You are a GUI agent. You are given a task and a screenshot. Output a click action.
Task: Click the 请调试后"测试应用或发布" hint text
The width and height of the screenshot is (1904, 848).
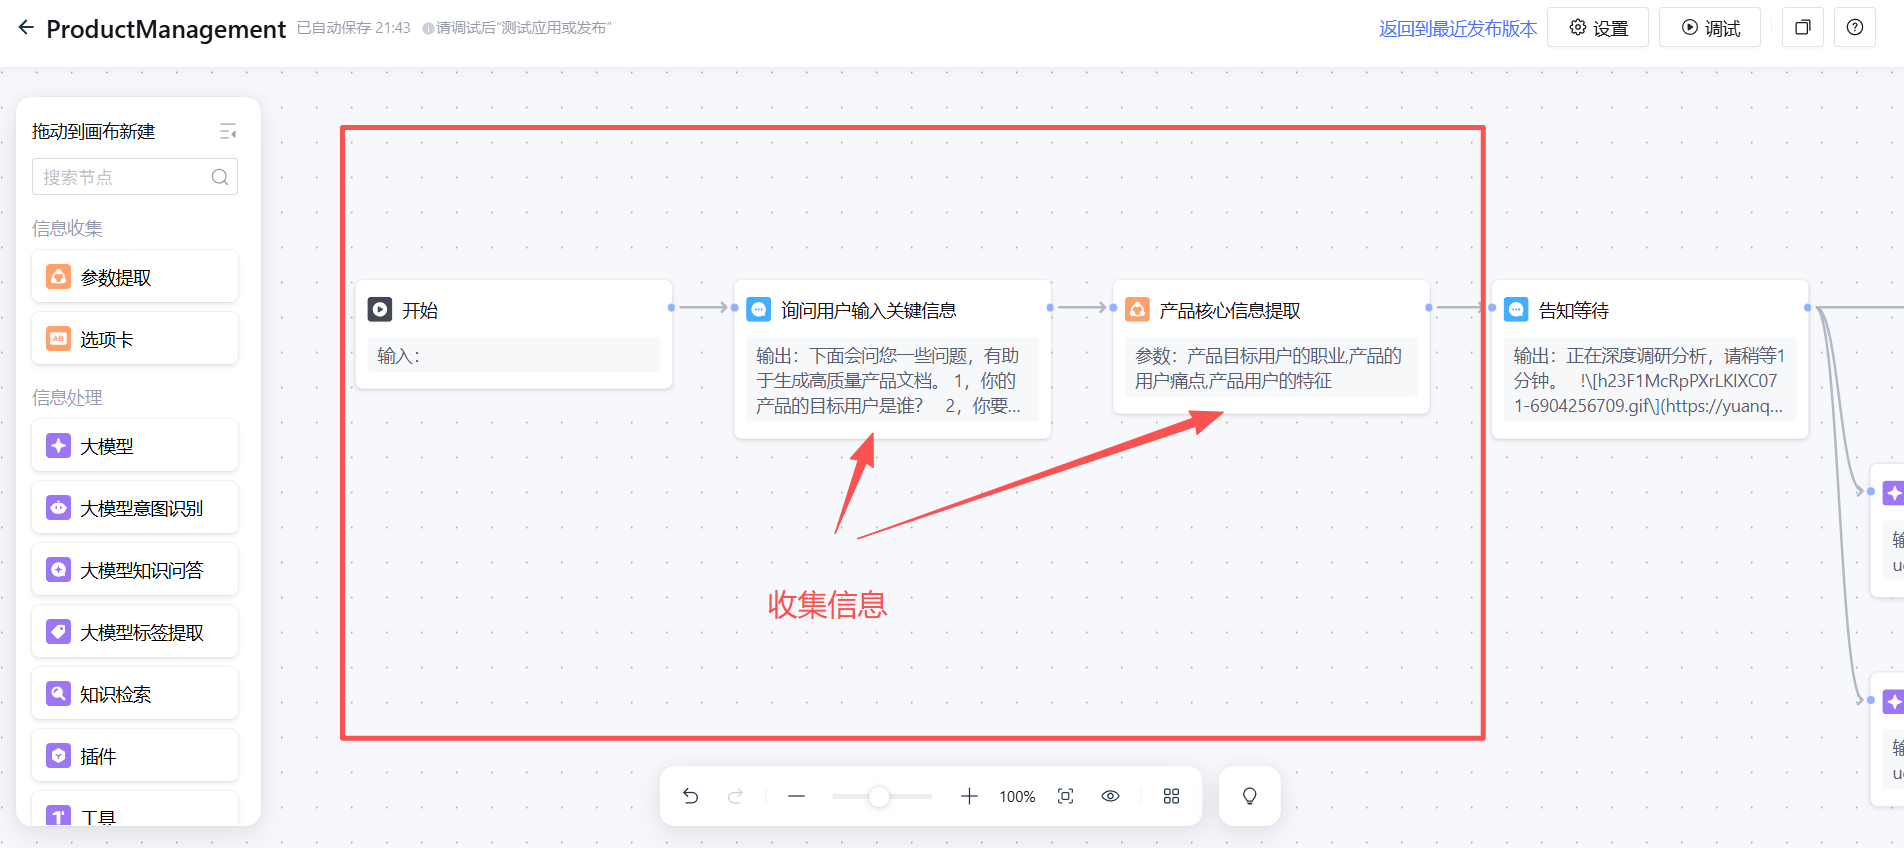517,28
